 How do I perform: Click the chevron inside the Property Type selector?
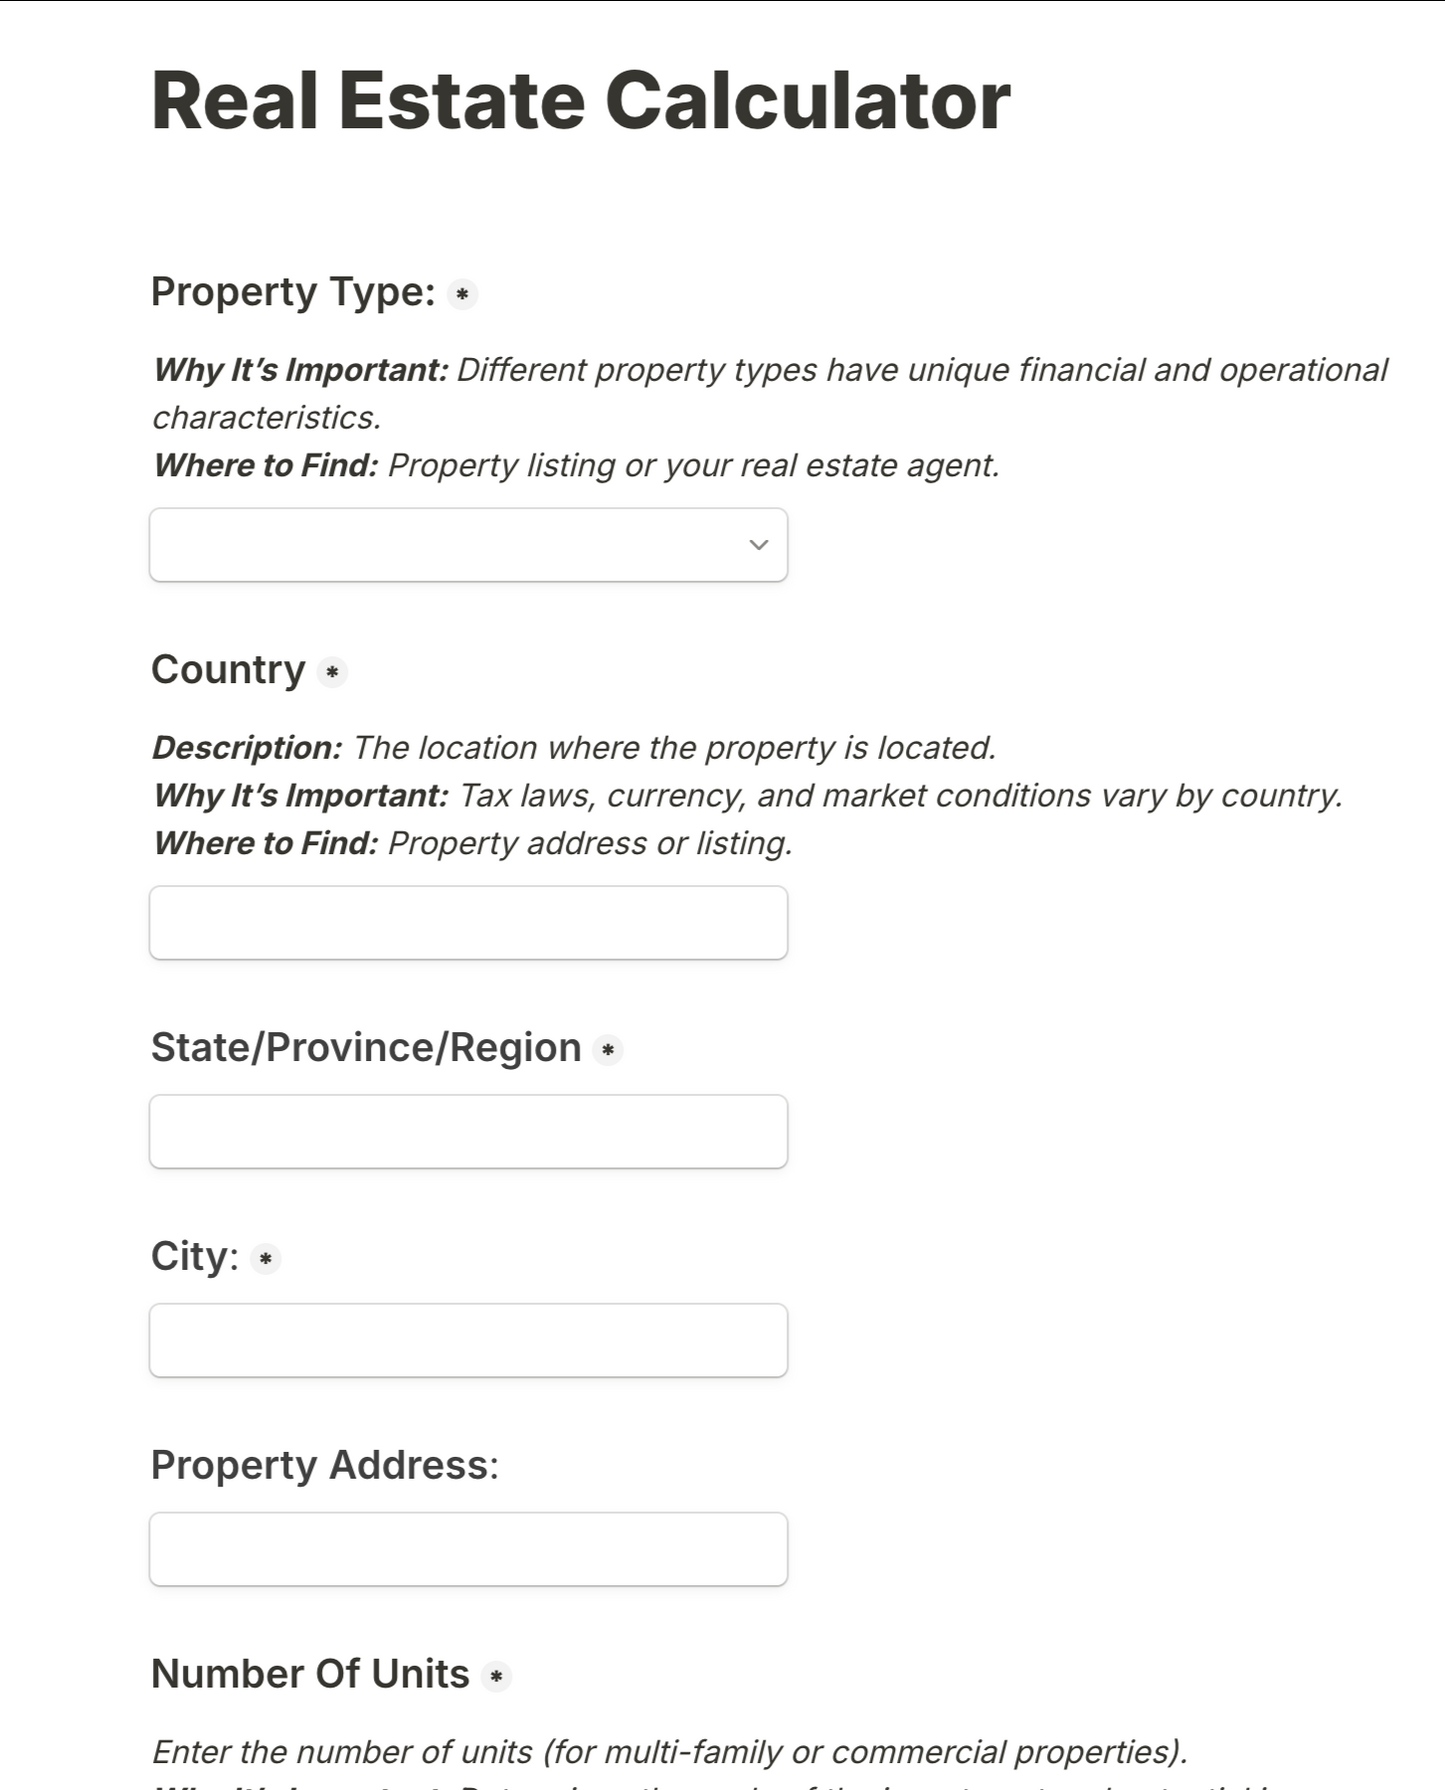pos(757,545)
